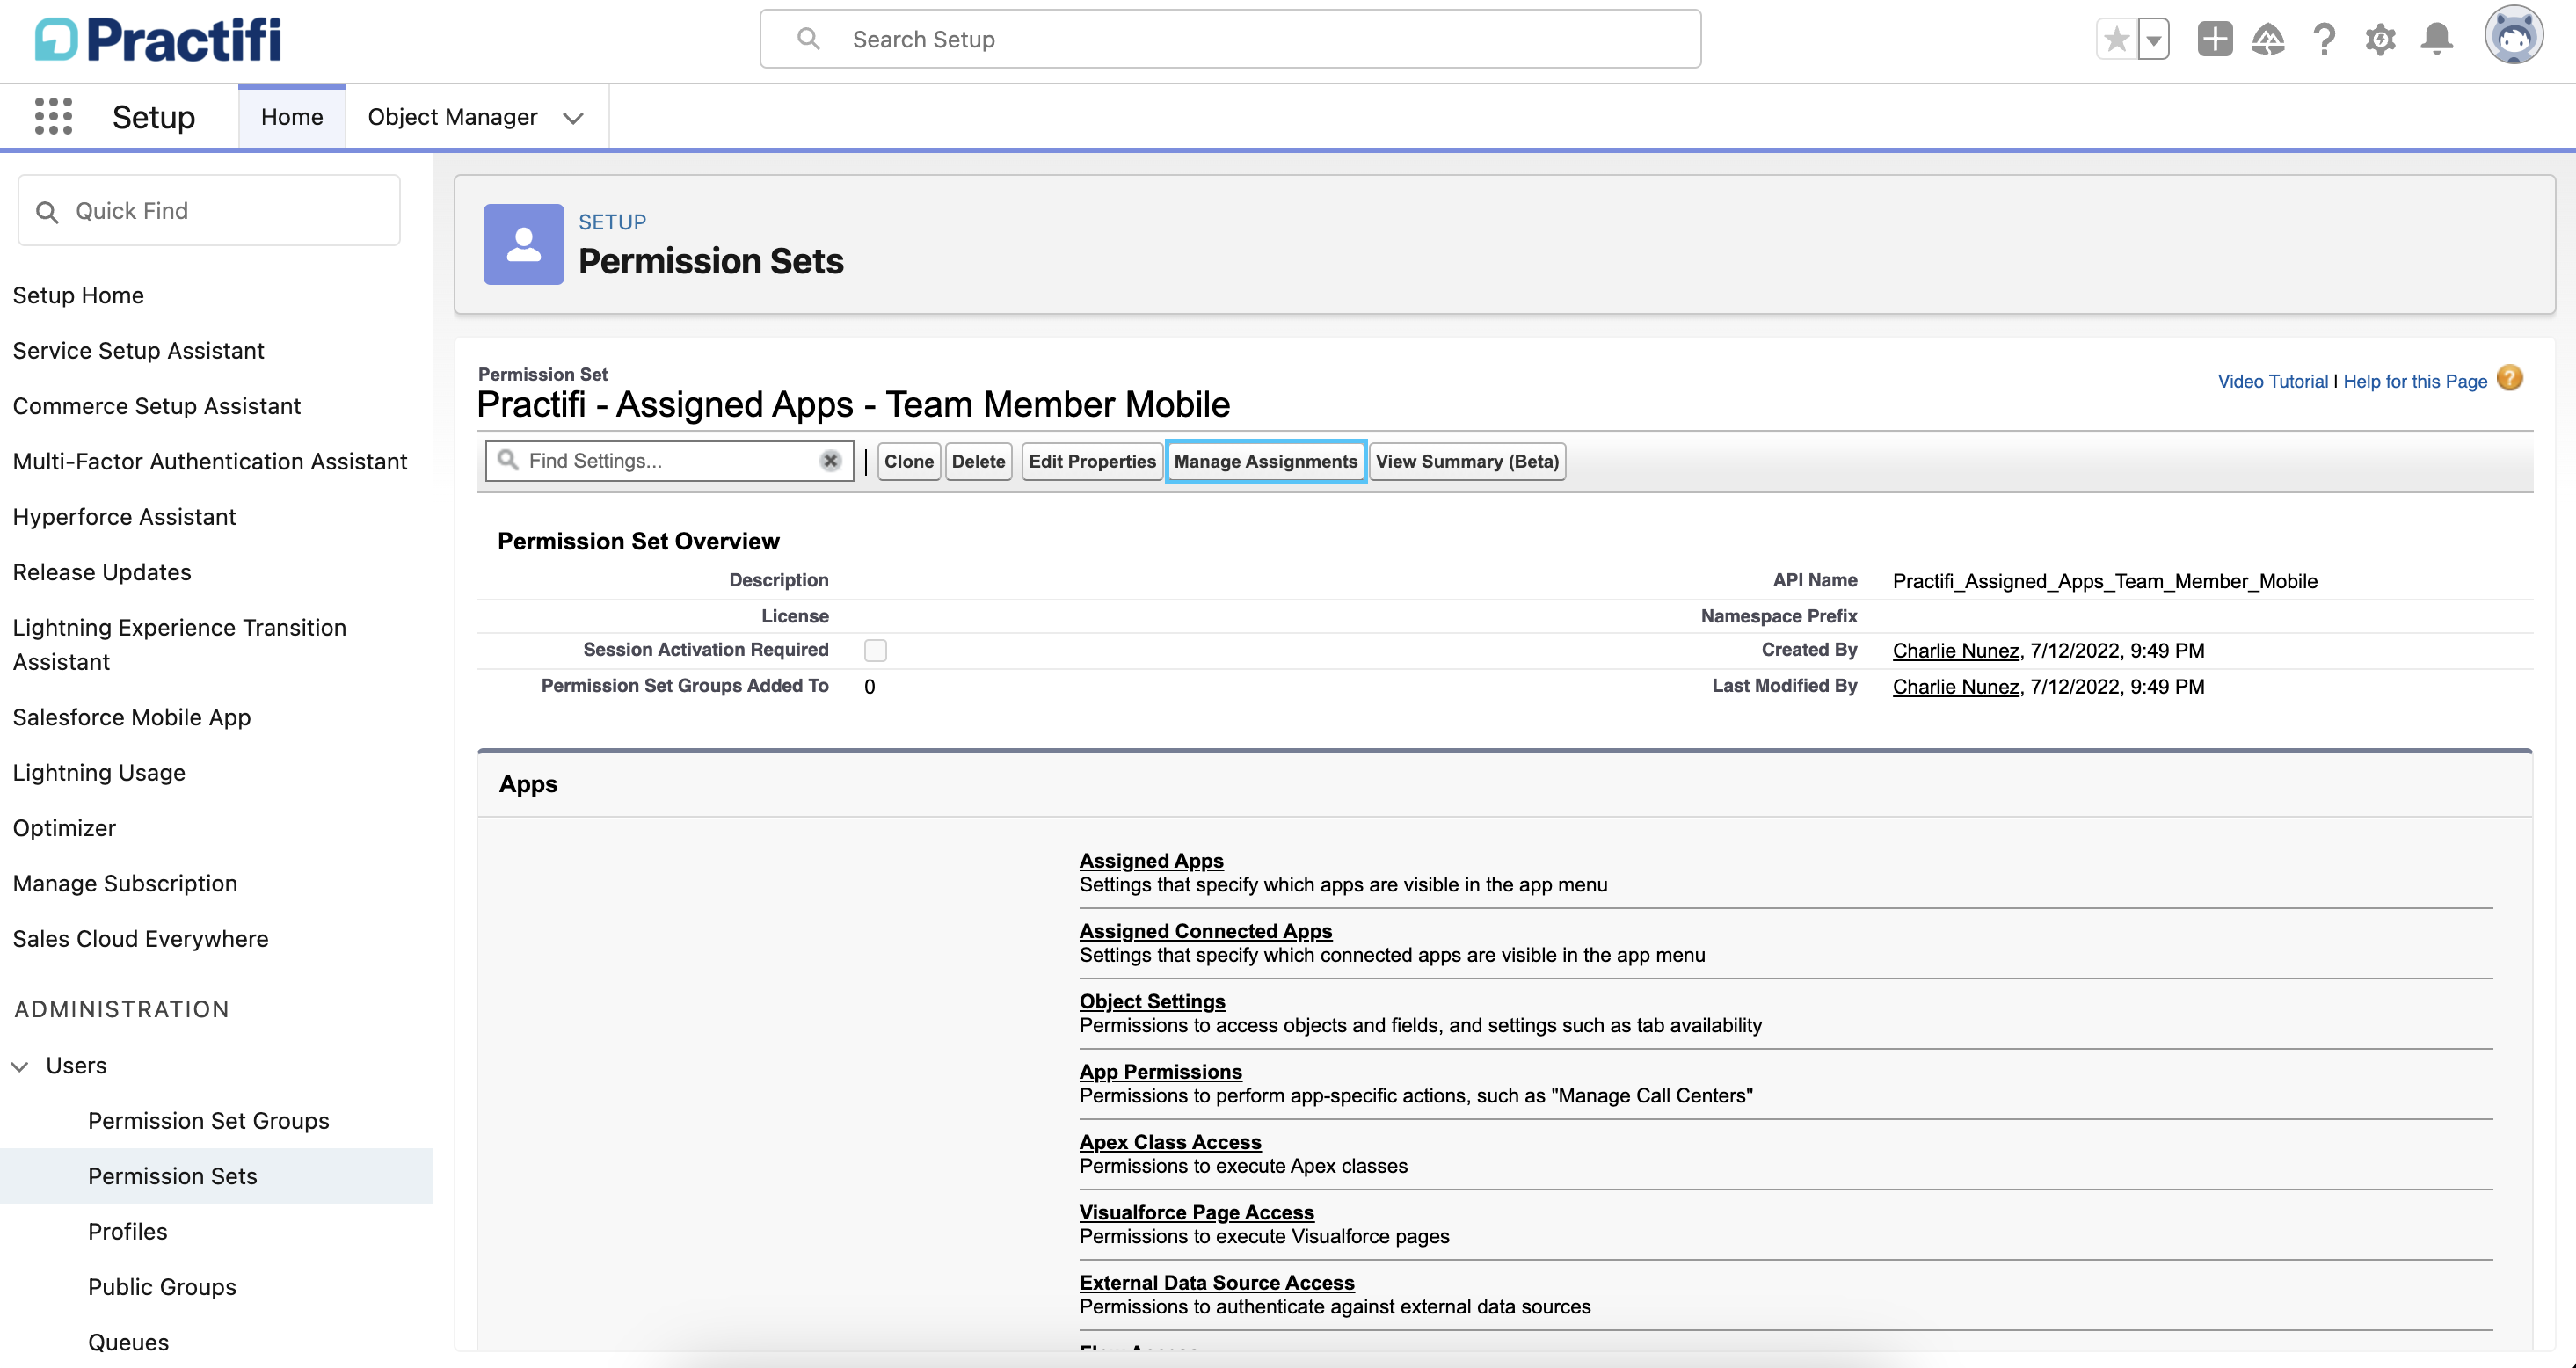Viewport: 2576px width, 1368px height.
Task: Open Lightning Experience Transition Assistant
Action: coord(180,645)
